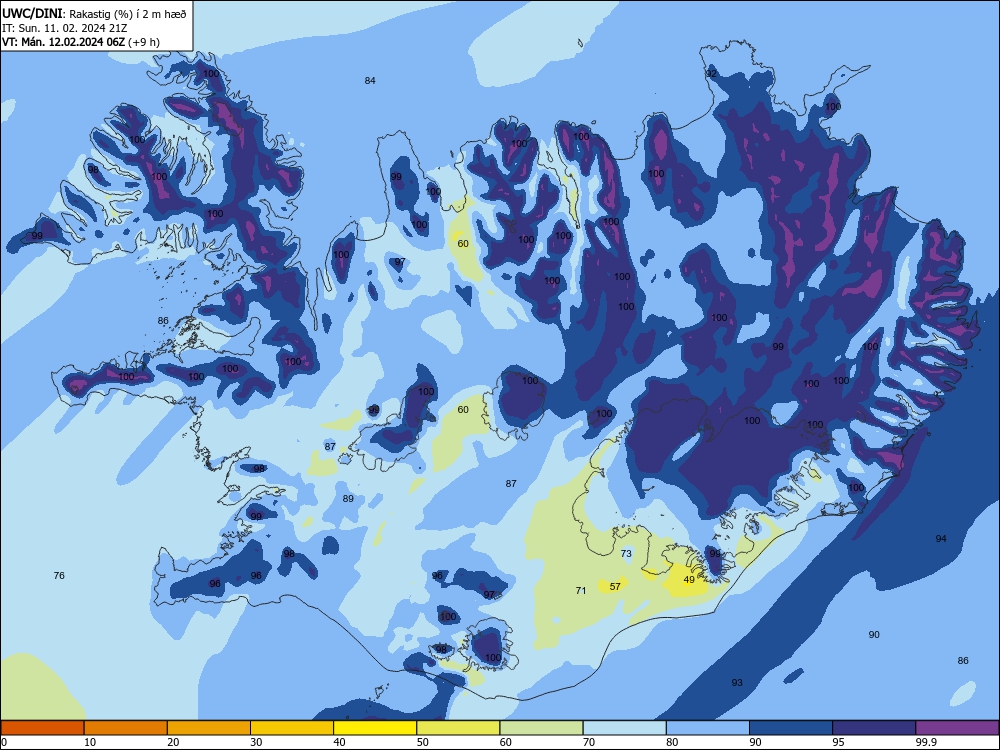
Task: Click the 90–95 medium blue legend swatch
Action: (791, 728)
